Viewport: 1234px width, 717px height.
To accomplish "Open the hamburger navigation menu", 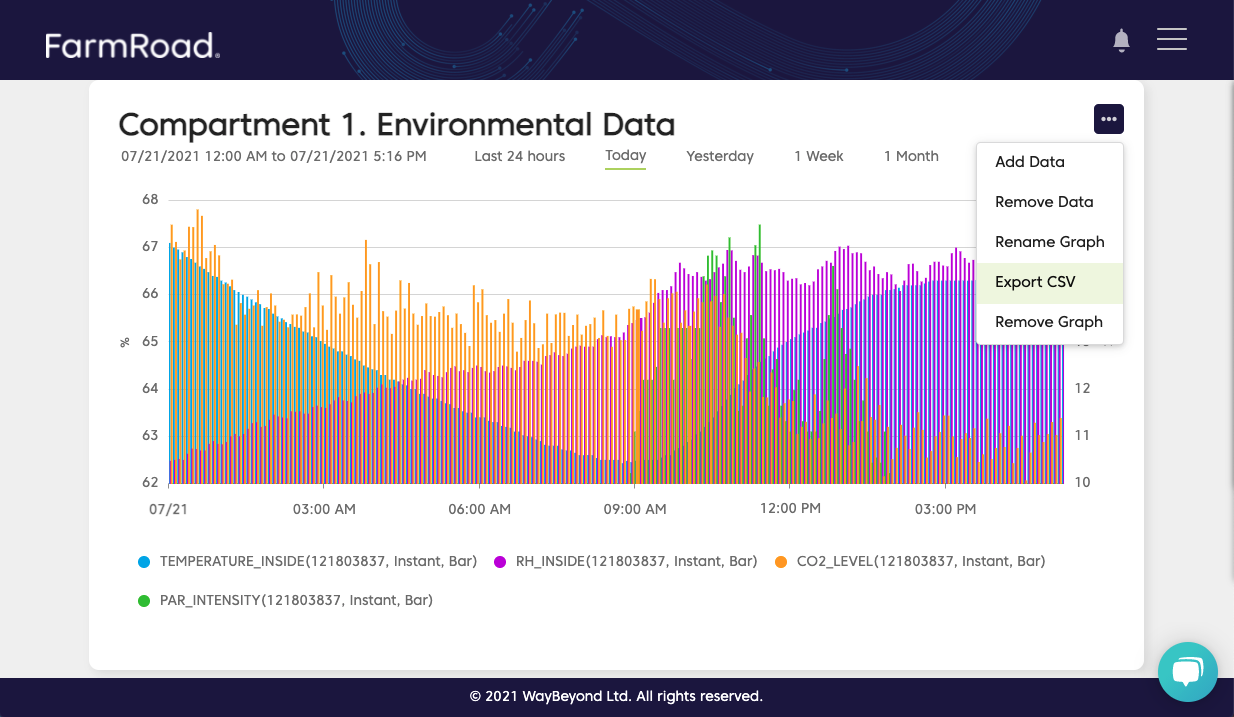I will [x=1171, y=39].
